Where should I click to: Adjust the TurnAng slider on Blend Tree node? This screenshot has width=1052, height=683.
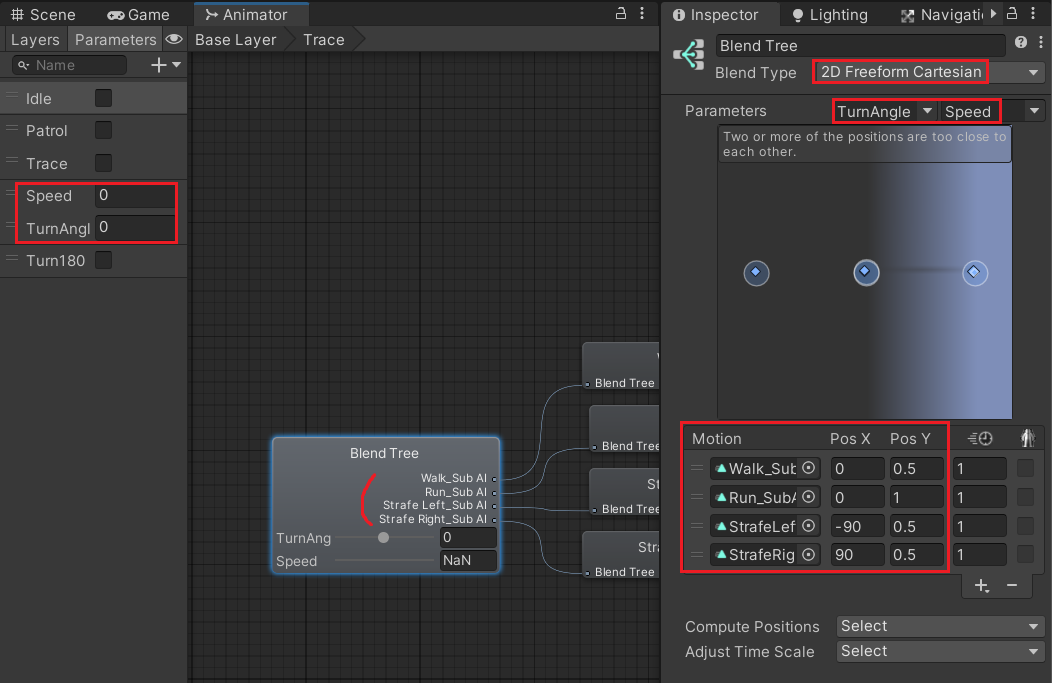tap(384, 538)
